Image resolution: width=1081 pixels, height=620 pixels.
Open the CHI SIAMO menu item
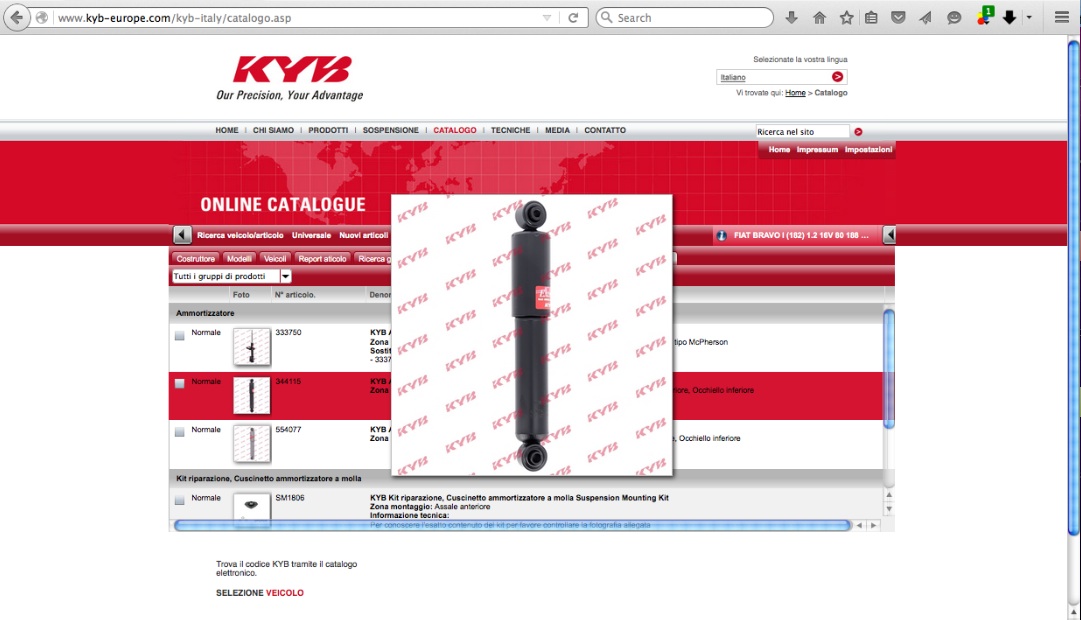point(273,130)
